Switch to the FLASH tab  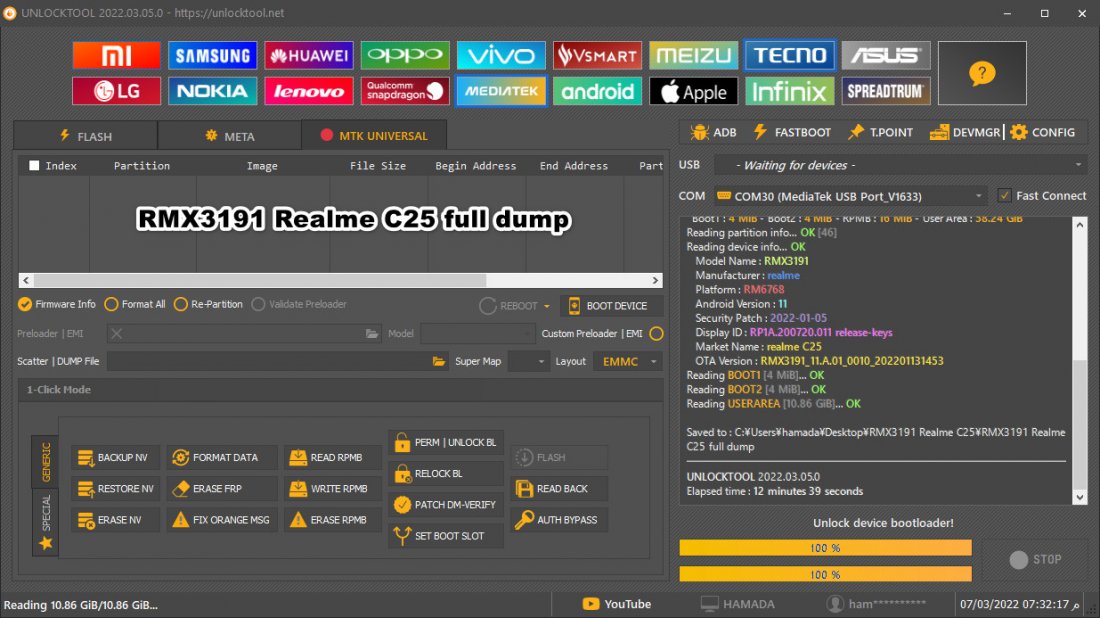[x=86, y=136]
